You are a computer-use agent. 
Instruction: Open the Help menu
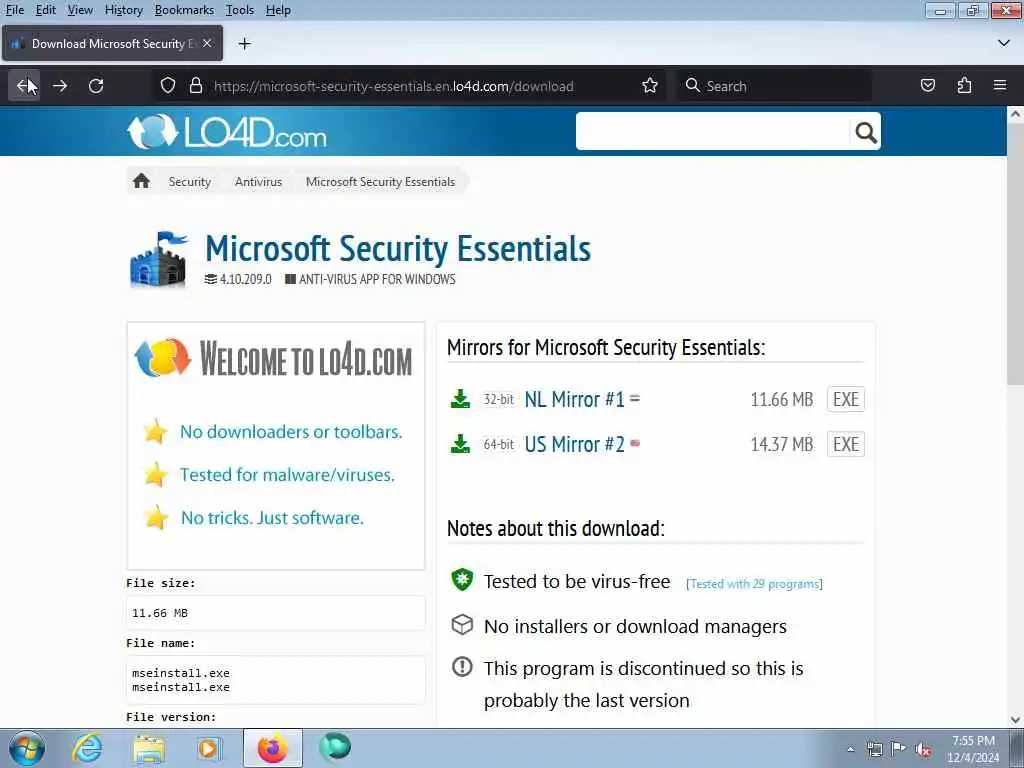pos(278,10)
